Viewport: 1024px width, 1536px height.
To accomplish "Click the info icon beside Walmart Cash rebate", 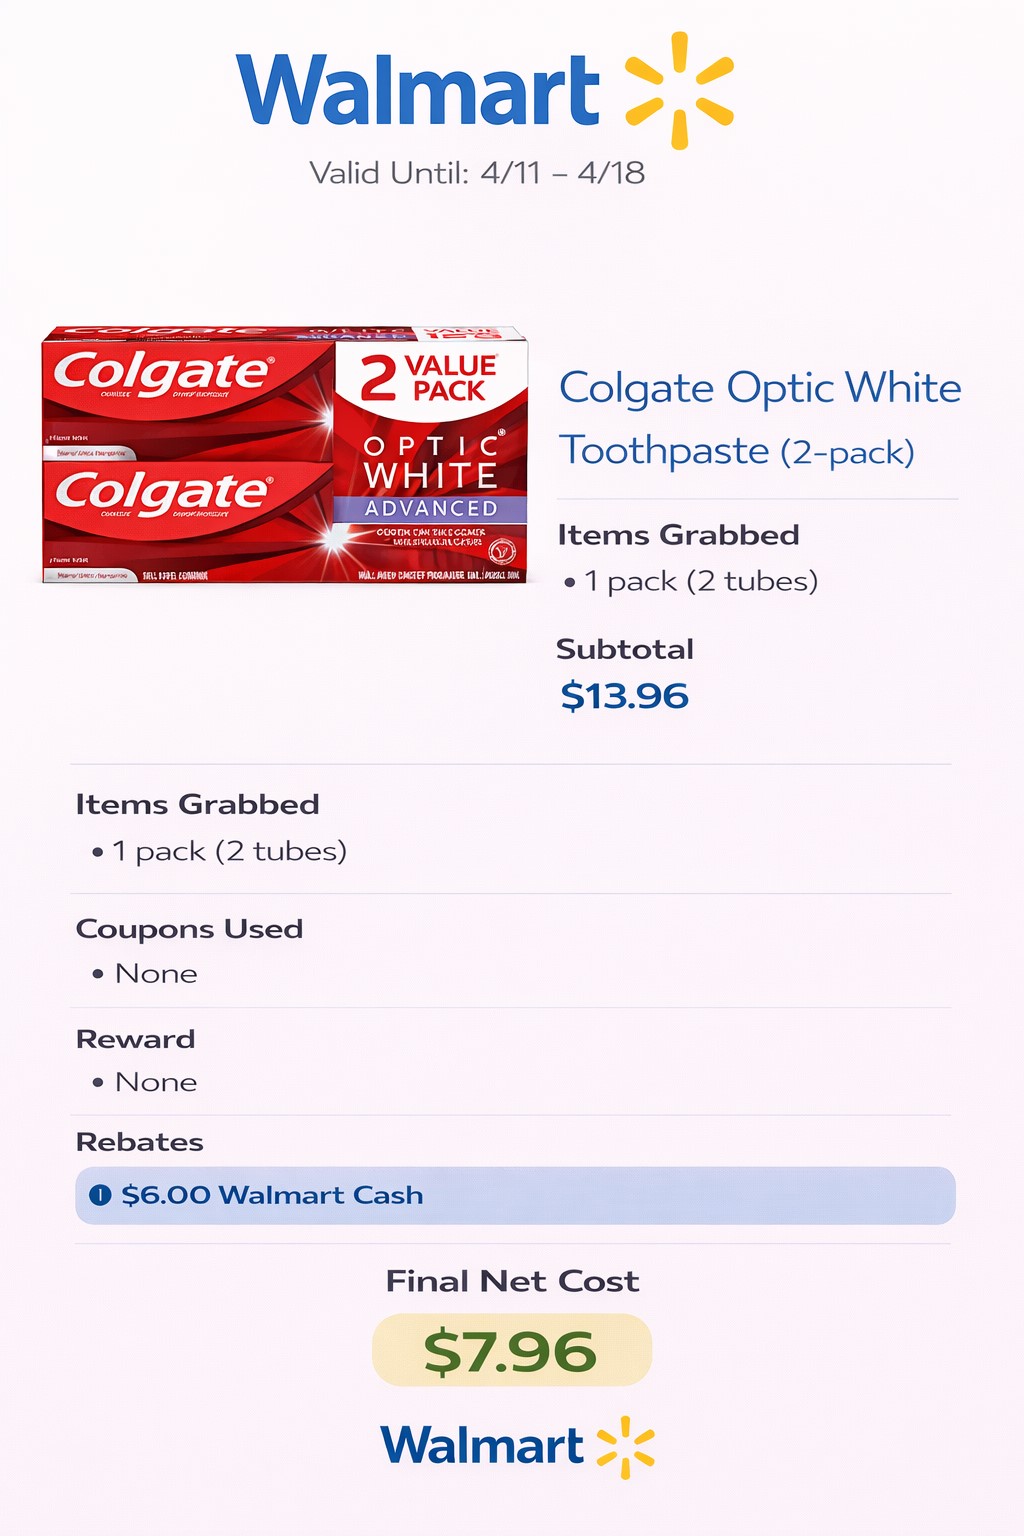I will (100, 1195).
